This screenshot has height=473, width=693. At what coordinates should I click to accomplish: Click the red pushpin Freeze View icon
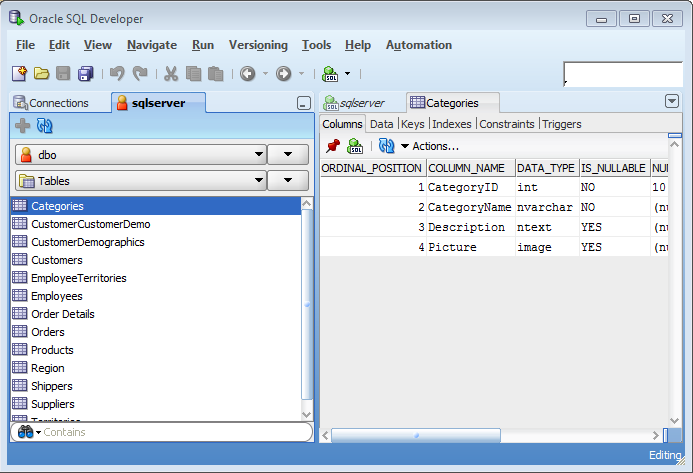(x=333, y=146)
